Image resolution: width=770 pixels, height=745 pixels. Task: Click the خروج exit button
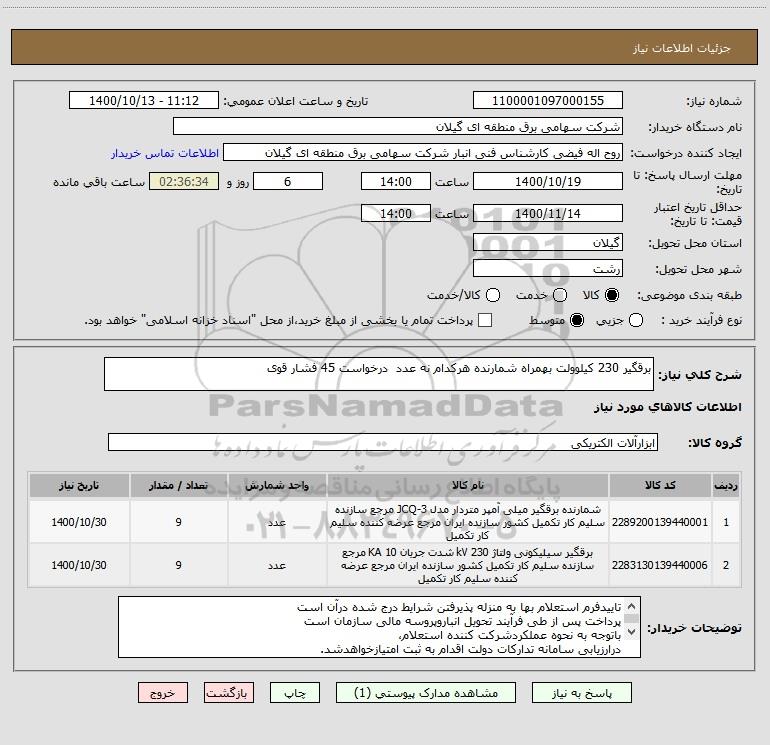pyautogui.click(x=163, y=693)
